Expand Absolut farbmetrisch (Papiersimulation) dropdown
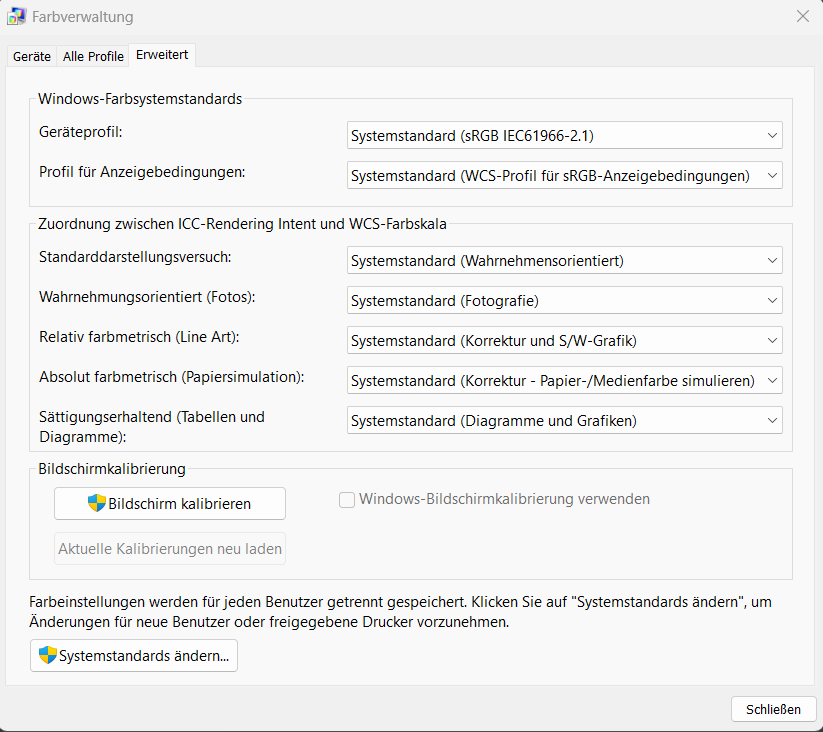This screenshot has height=732, width=823. [564, 381]
